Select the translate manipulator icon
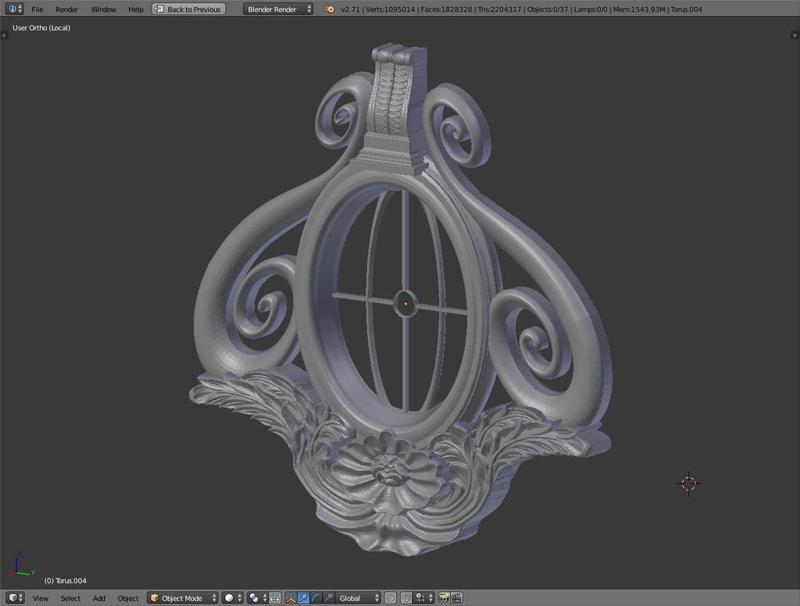 [304, 596]
